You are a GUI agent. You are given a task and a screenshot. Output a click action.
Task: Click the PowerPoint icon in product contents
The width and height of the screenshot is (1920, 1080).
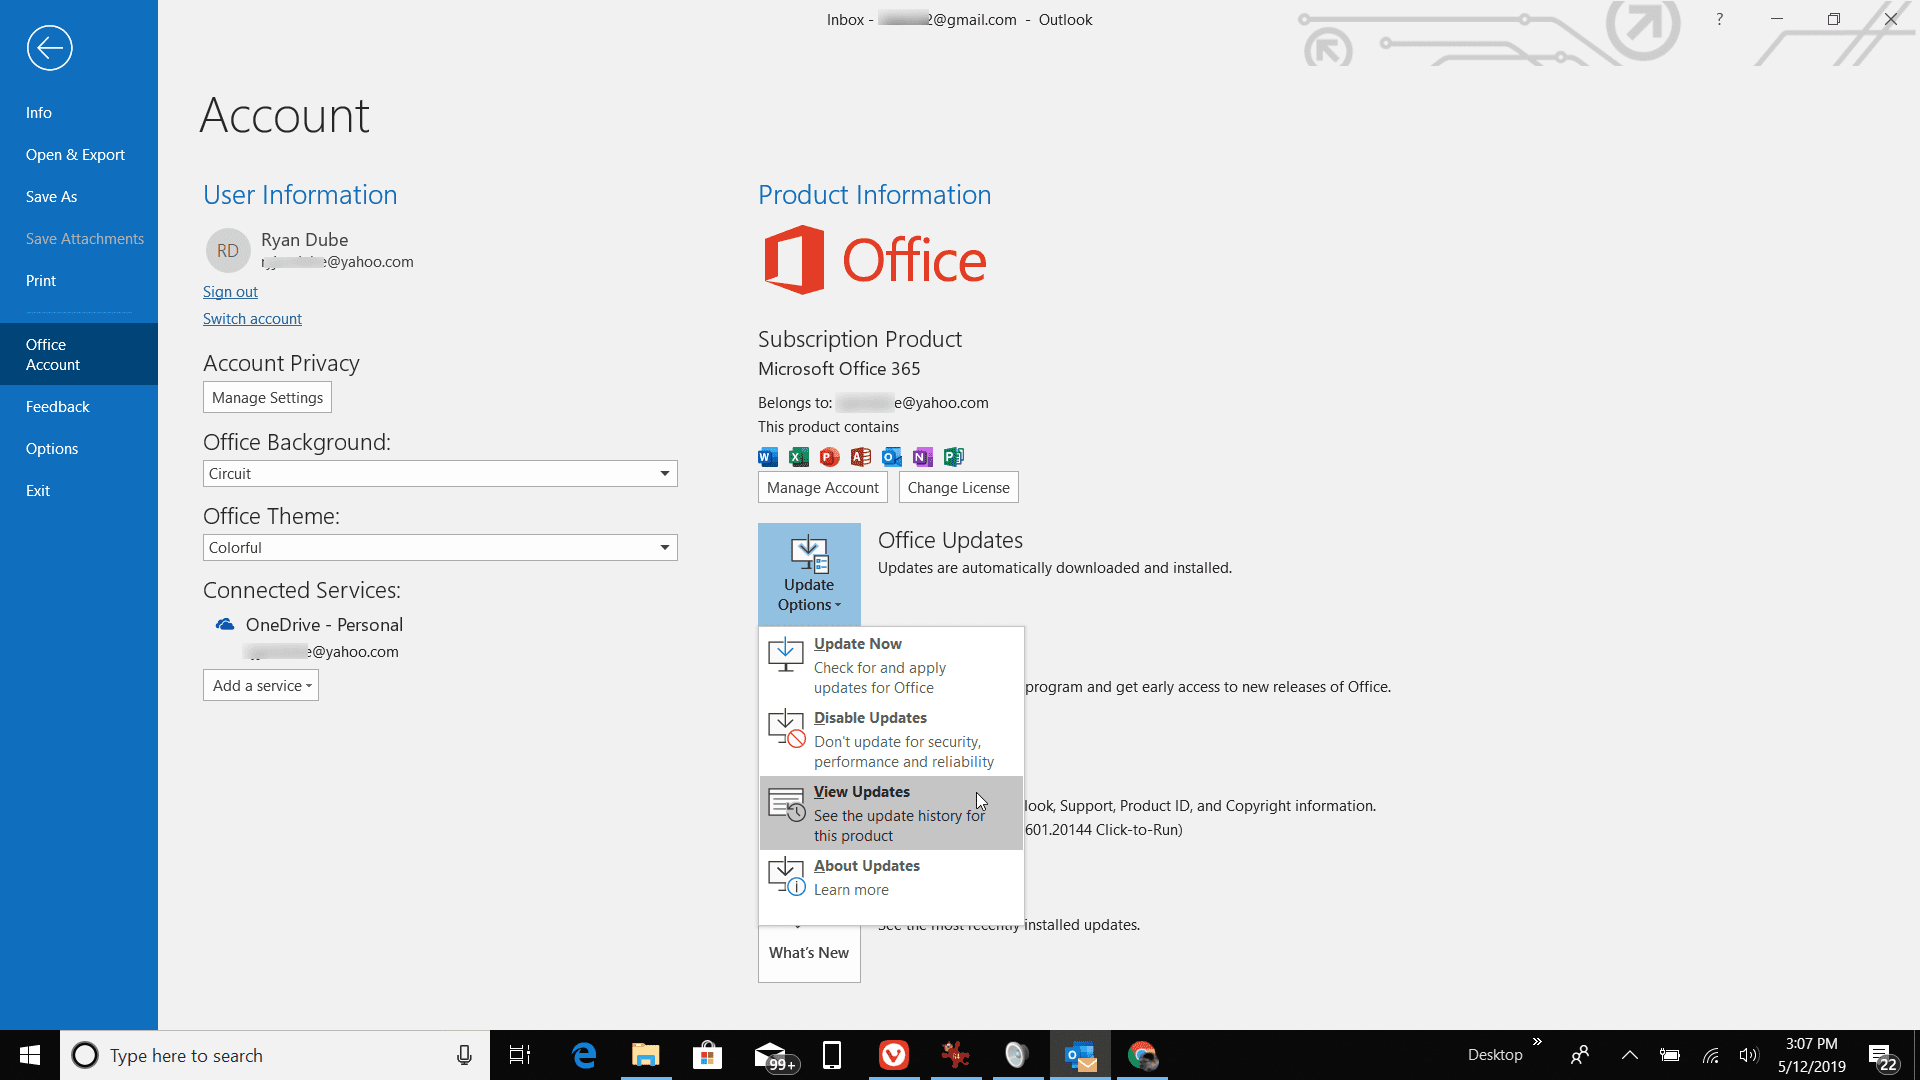[x=828, y=456]
